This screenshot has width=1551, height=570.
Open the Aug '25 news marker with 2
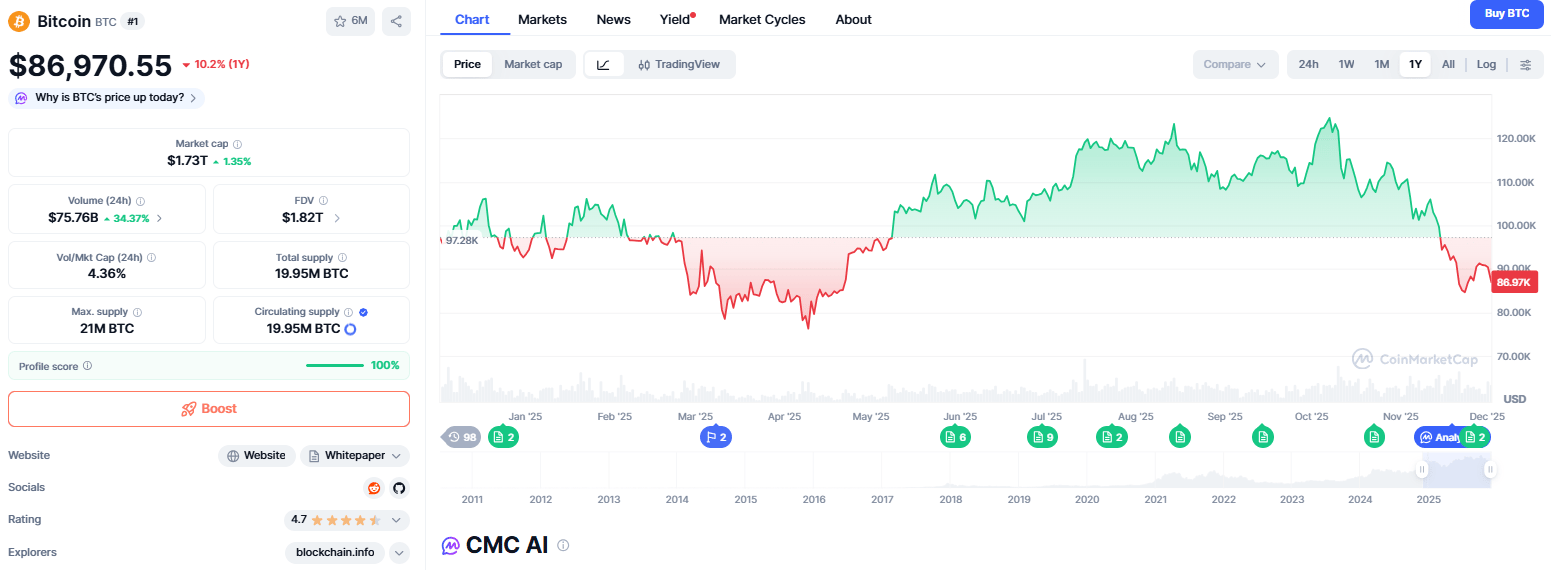pos(1112,437)
